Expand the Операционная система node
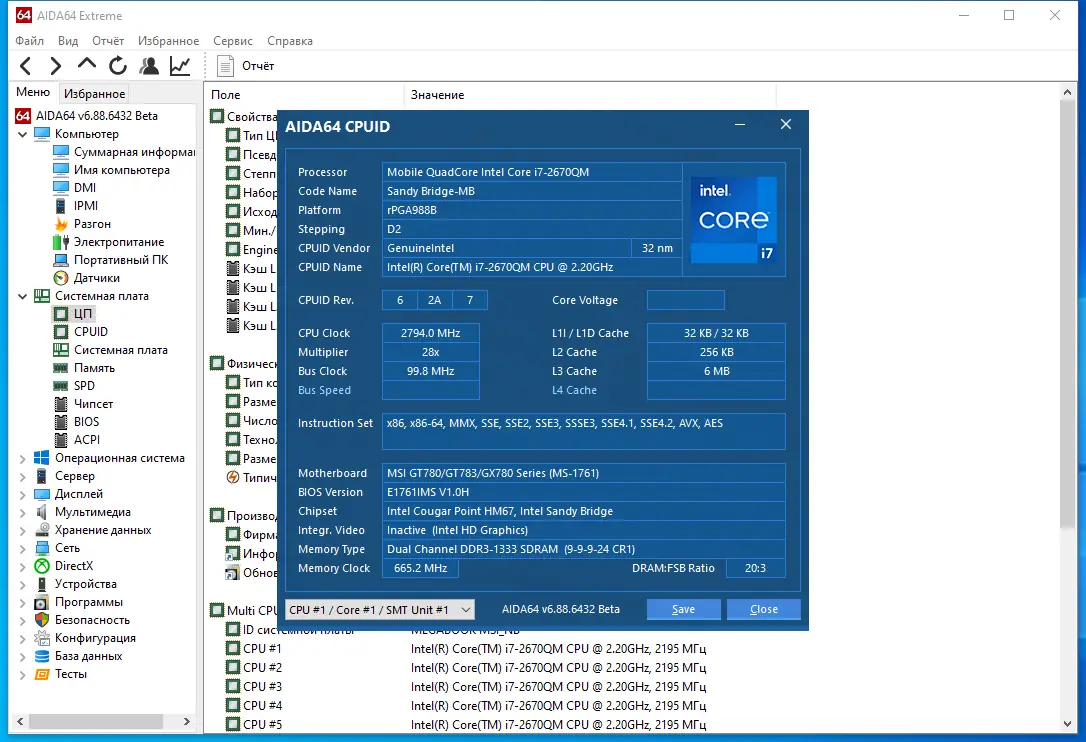This screenshot has width=1086, height=742. point(23,458)
